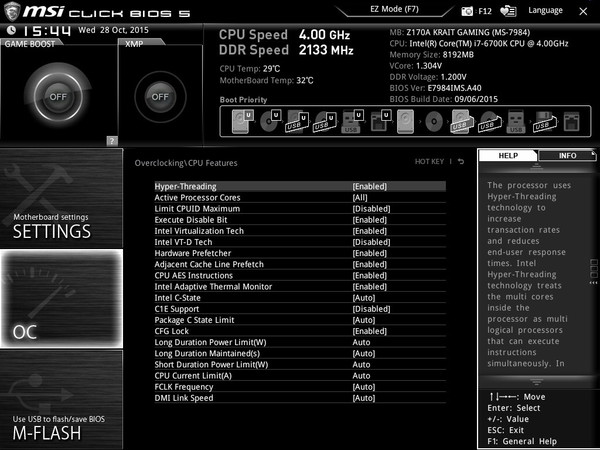Change the Intel C-State setting
Image resolution: width=600 pixels, height=450 pixels.
pyautogui.click(x=300, y=297)
